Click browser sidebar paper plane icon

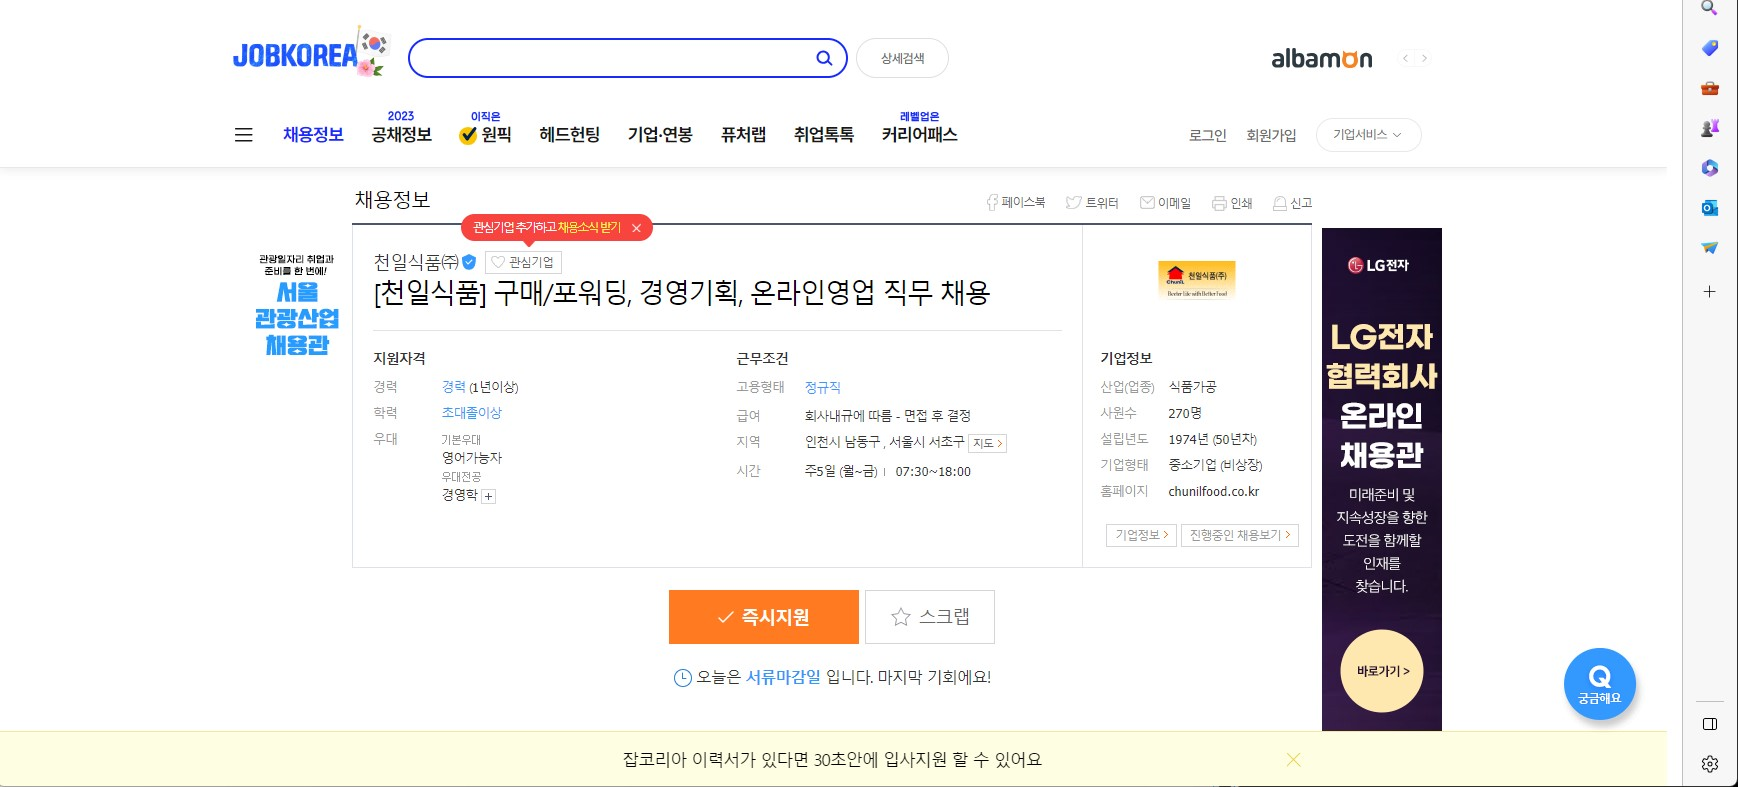coord(1710,248)
